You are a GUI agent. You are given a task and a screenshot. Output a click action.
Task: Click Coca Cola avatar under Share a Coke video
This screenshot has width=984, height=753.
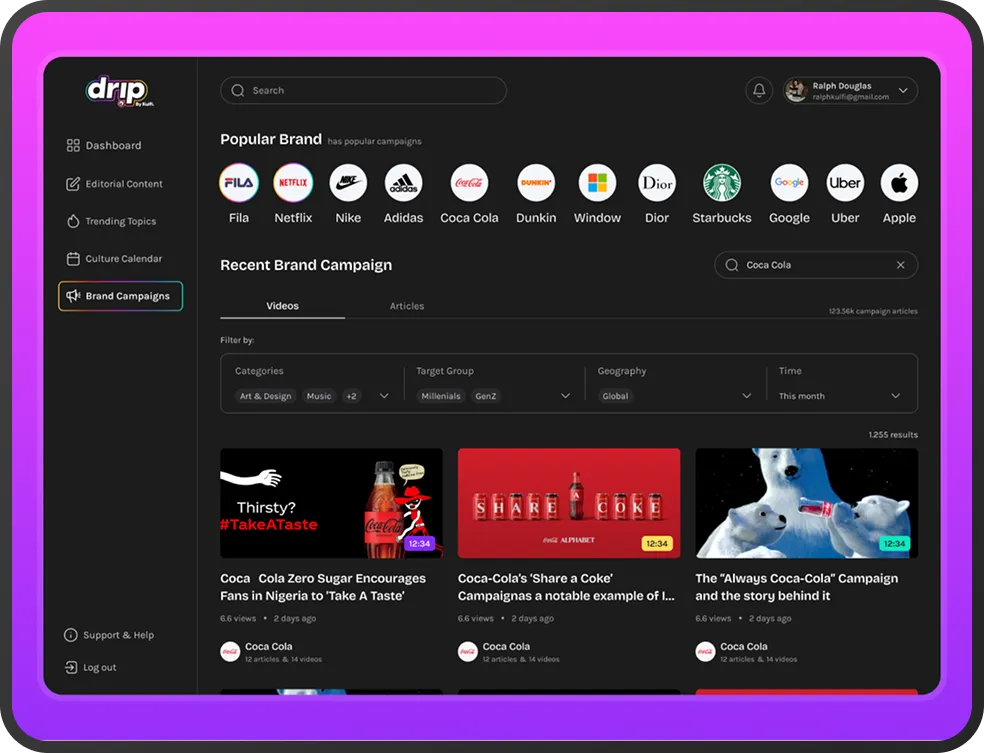pos(468,651)
